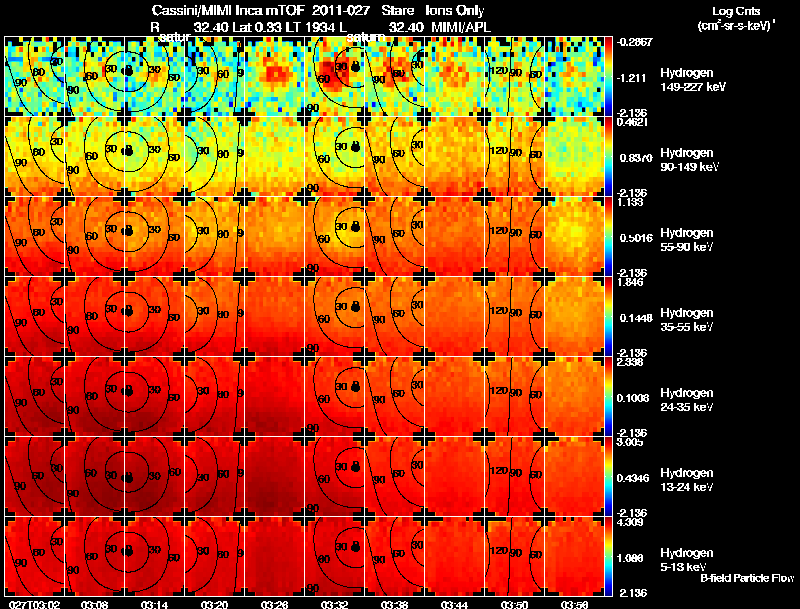
Task: Click the colorbar beside Hydrogen 149-227 keV
Action: pos(608,77)
